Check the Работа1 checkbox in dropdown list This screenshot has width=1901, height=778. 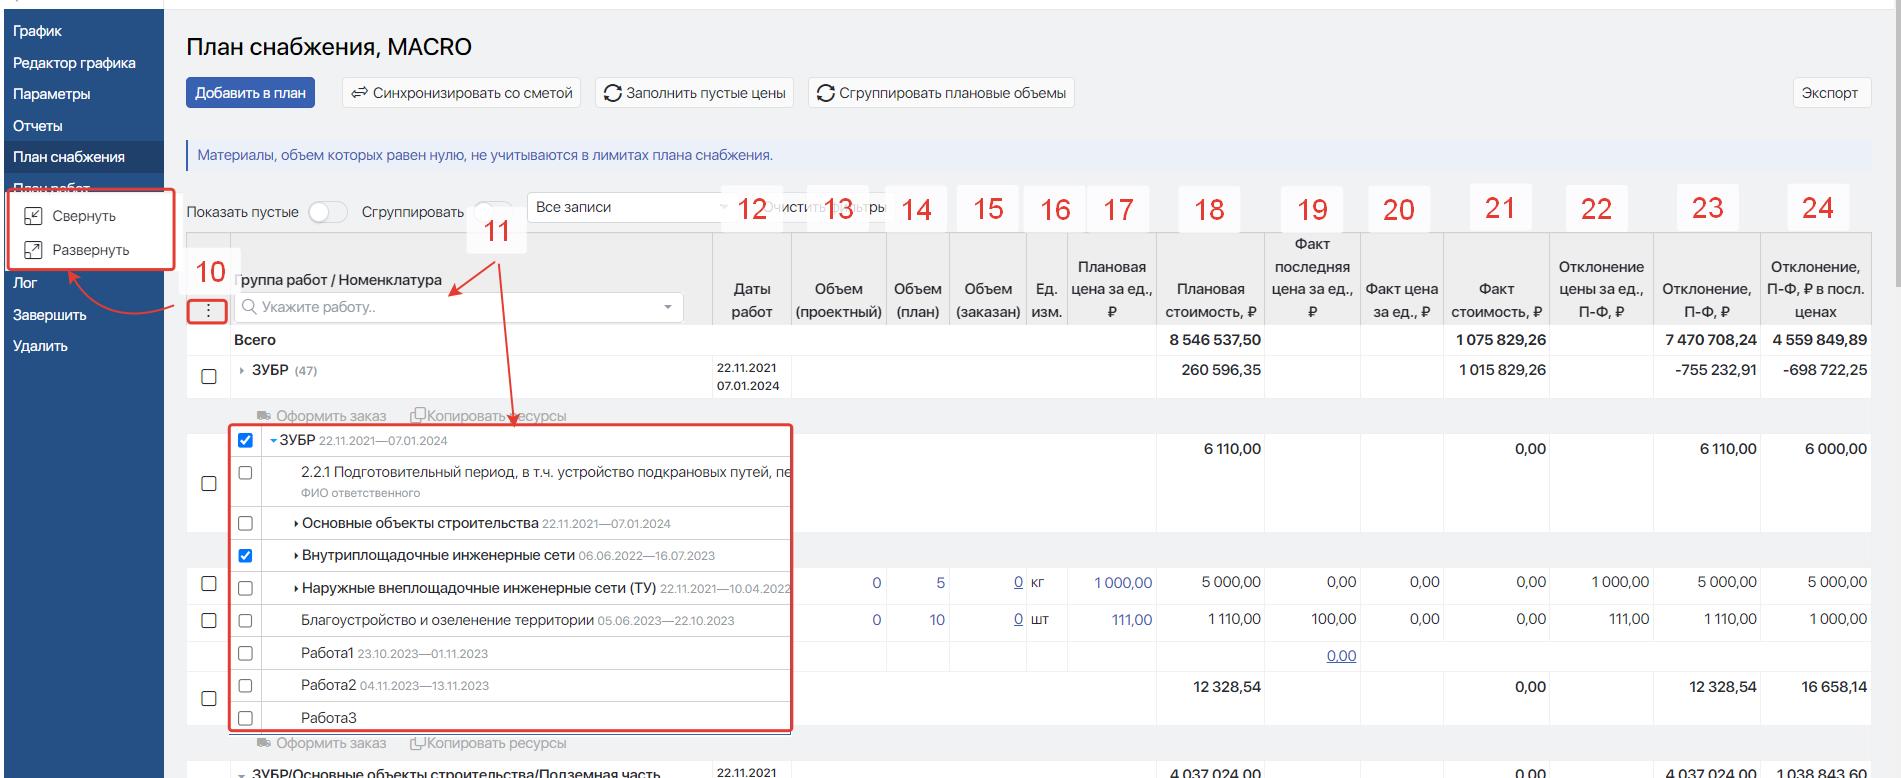[245, 654]
